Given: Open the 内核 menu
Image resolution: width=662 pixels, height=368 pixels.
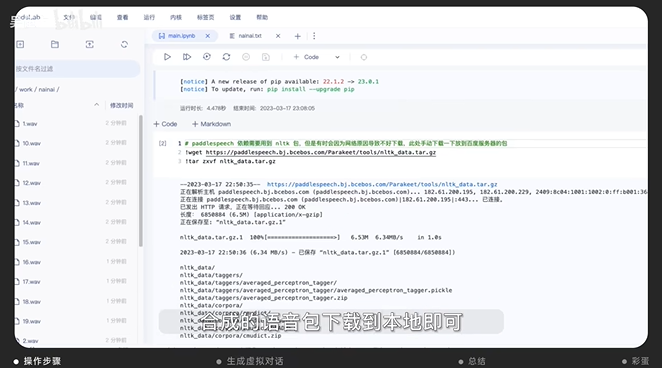Looking at the screenshot, I should point(176,17).
